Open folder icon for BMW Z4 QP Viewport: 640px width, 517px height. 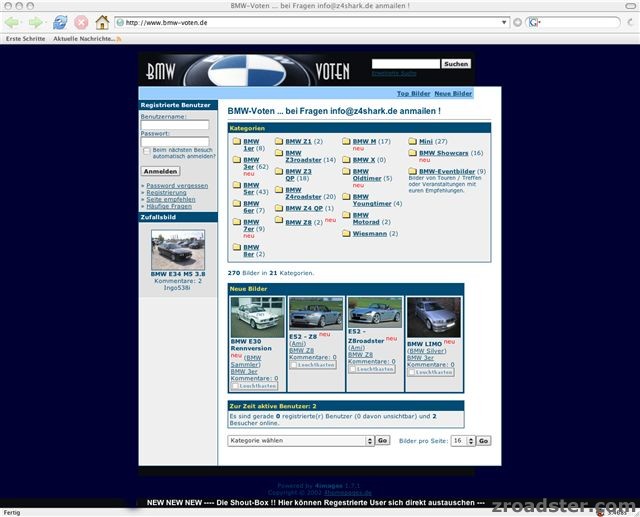point(279,209)
